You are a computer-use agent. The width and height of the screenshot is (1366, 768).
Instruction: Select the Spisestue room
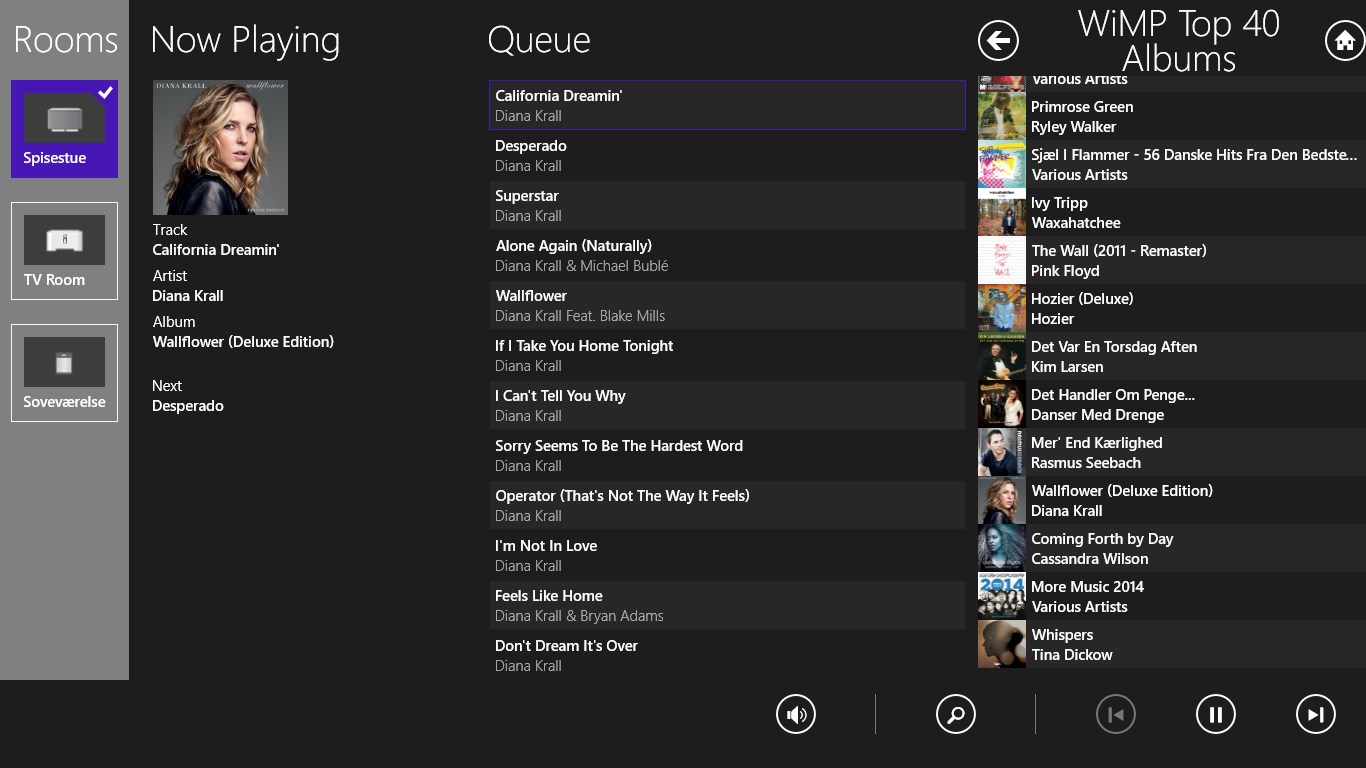64,129
